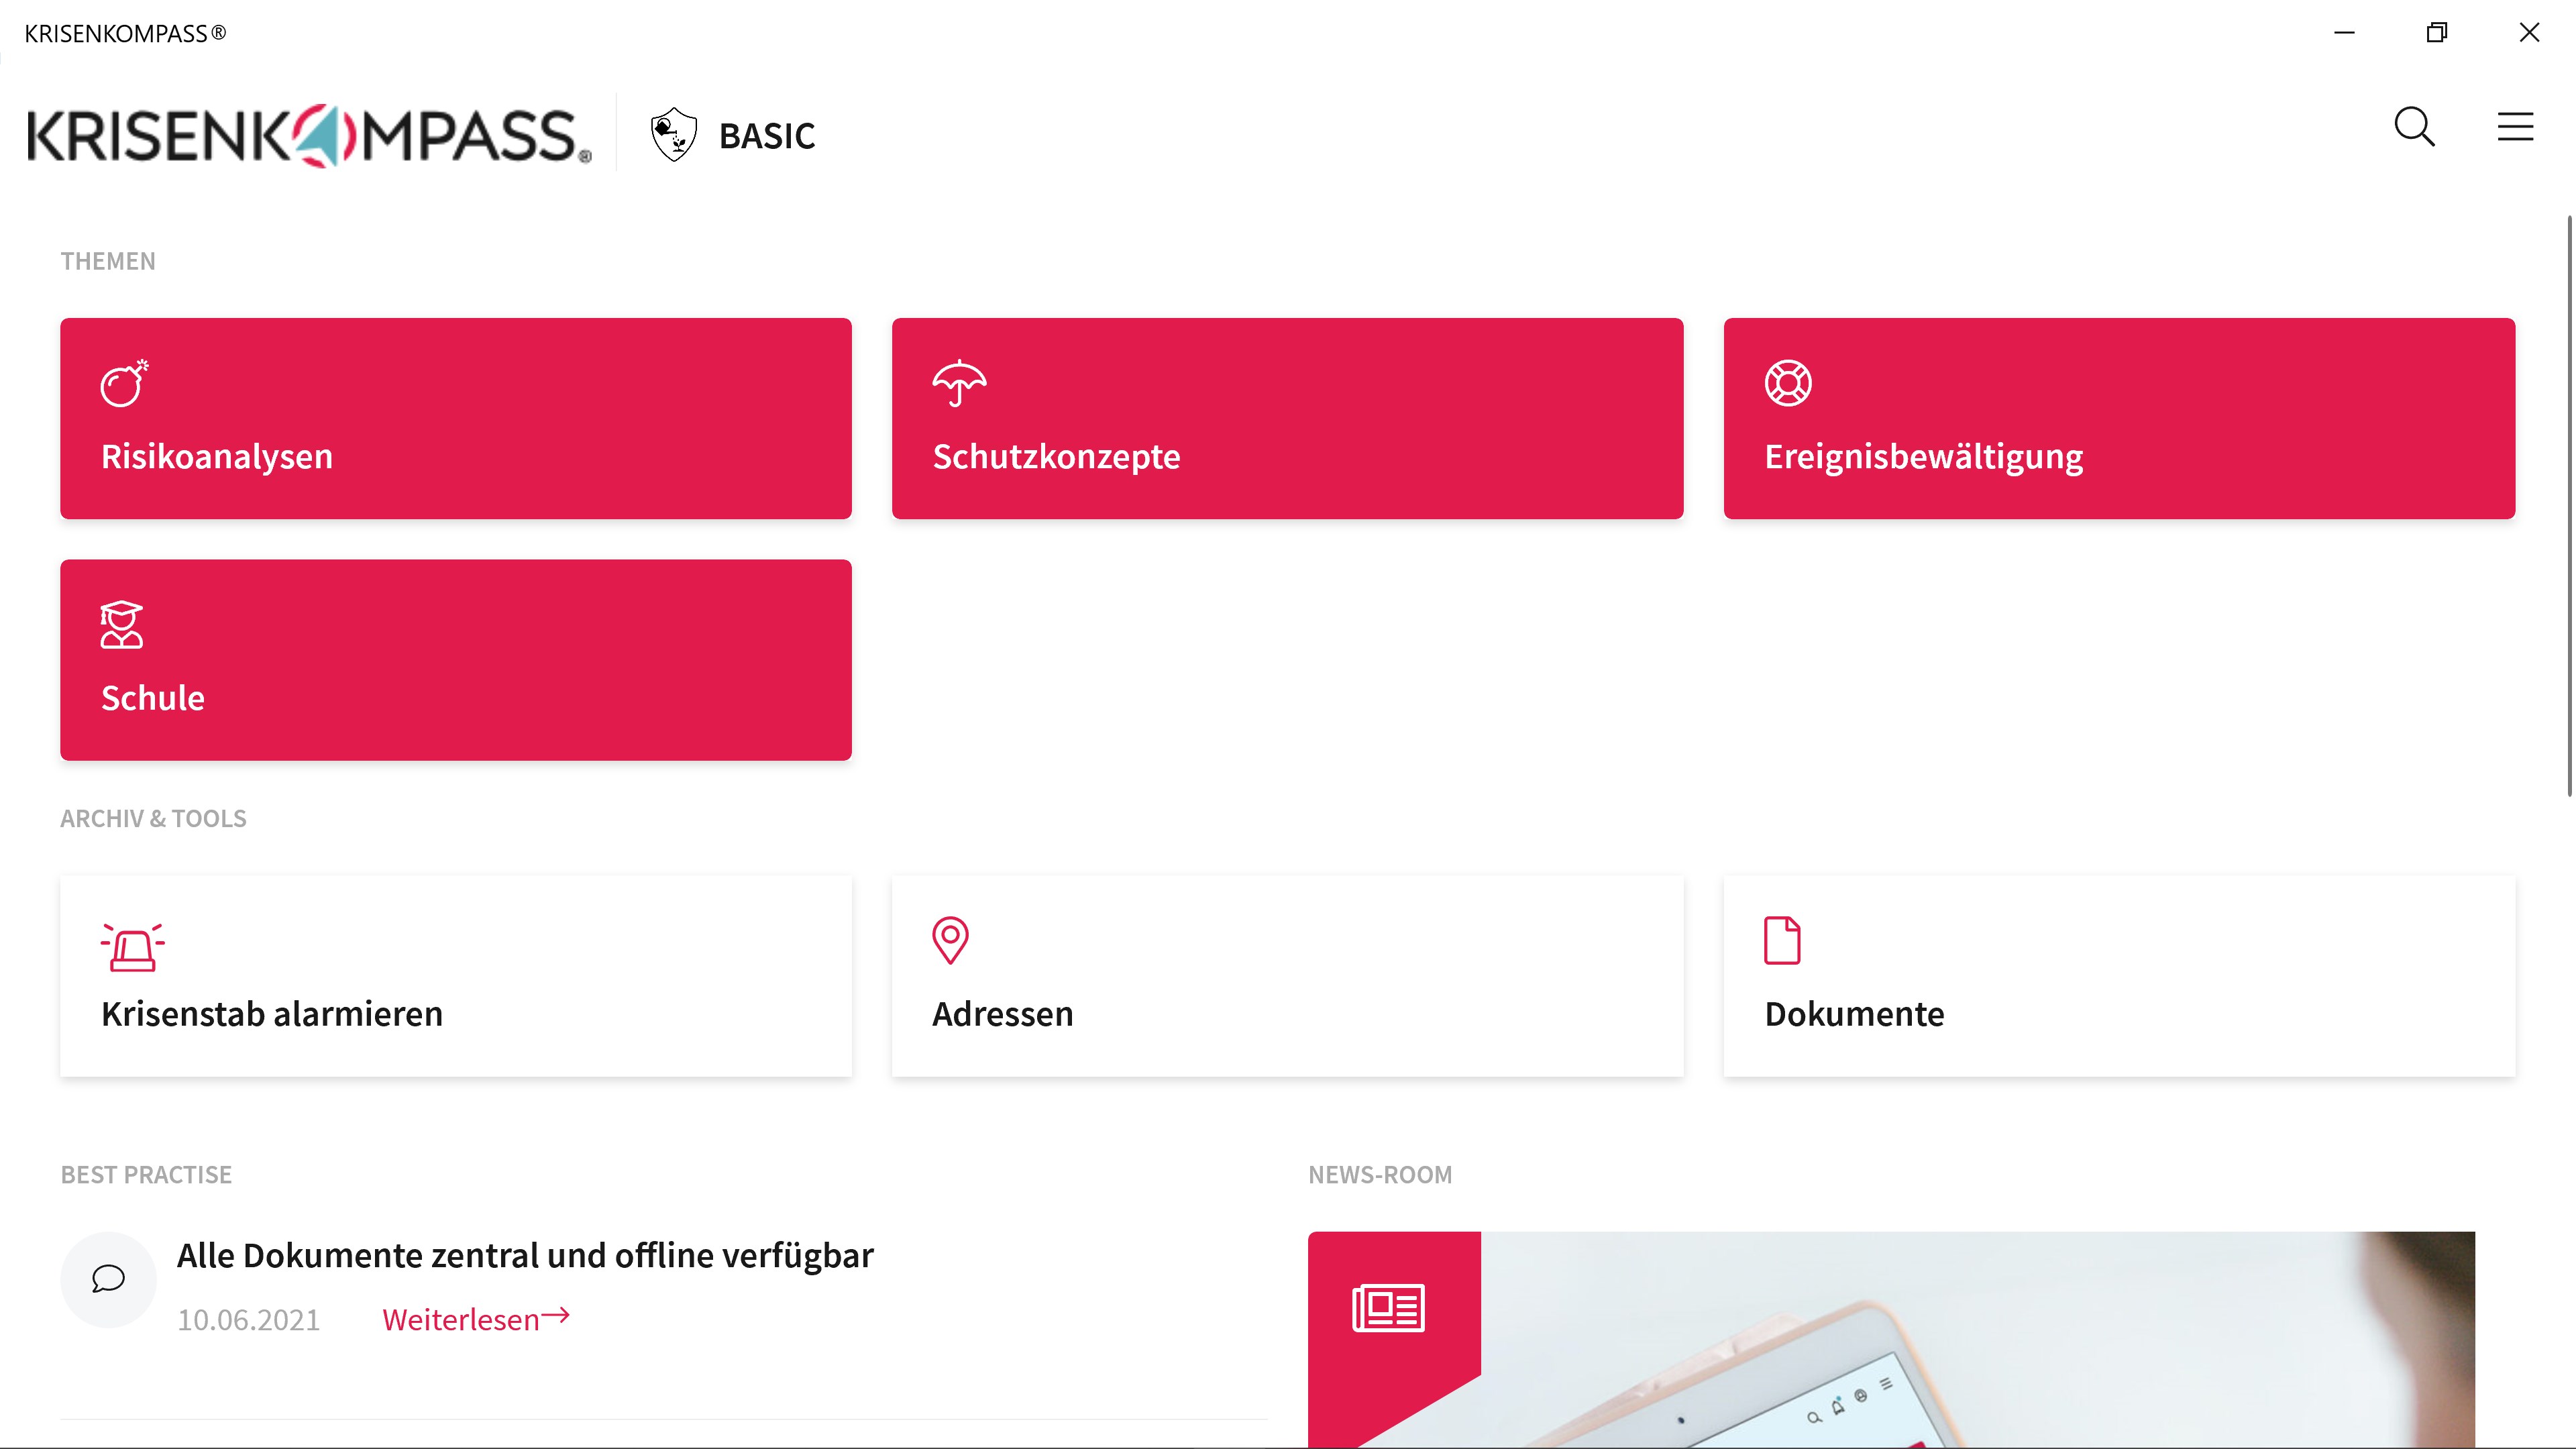Image resolution: width=2576 pixels, height=1449 pixels.
Task: Follow the Weiterlesen link
Action: pos(475,1319)
